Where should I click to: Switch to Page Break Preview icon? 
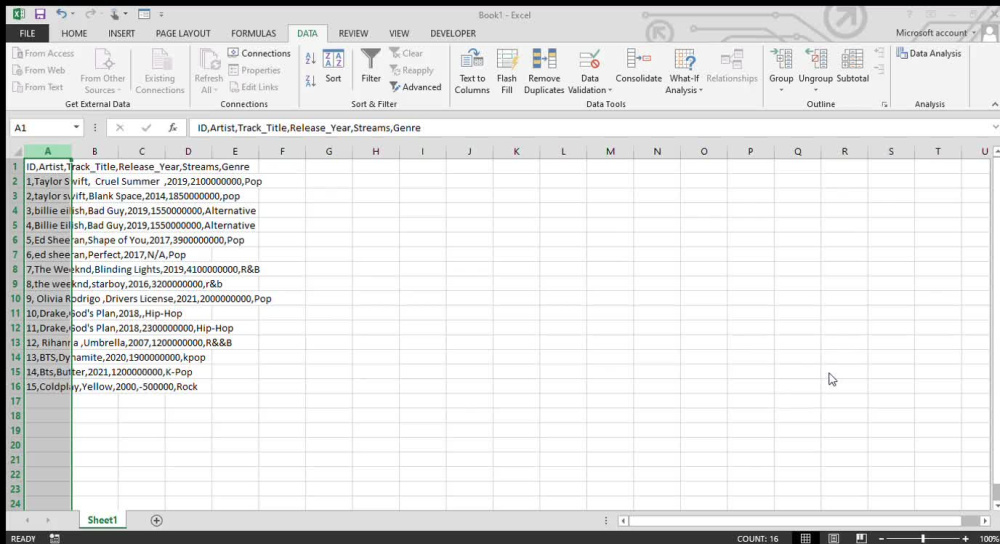click(x=861, y=538)
